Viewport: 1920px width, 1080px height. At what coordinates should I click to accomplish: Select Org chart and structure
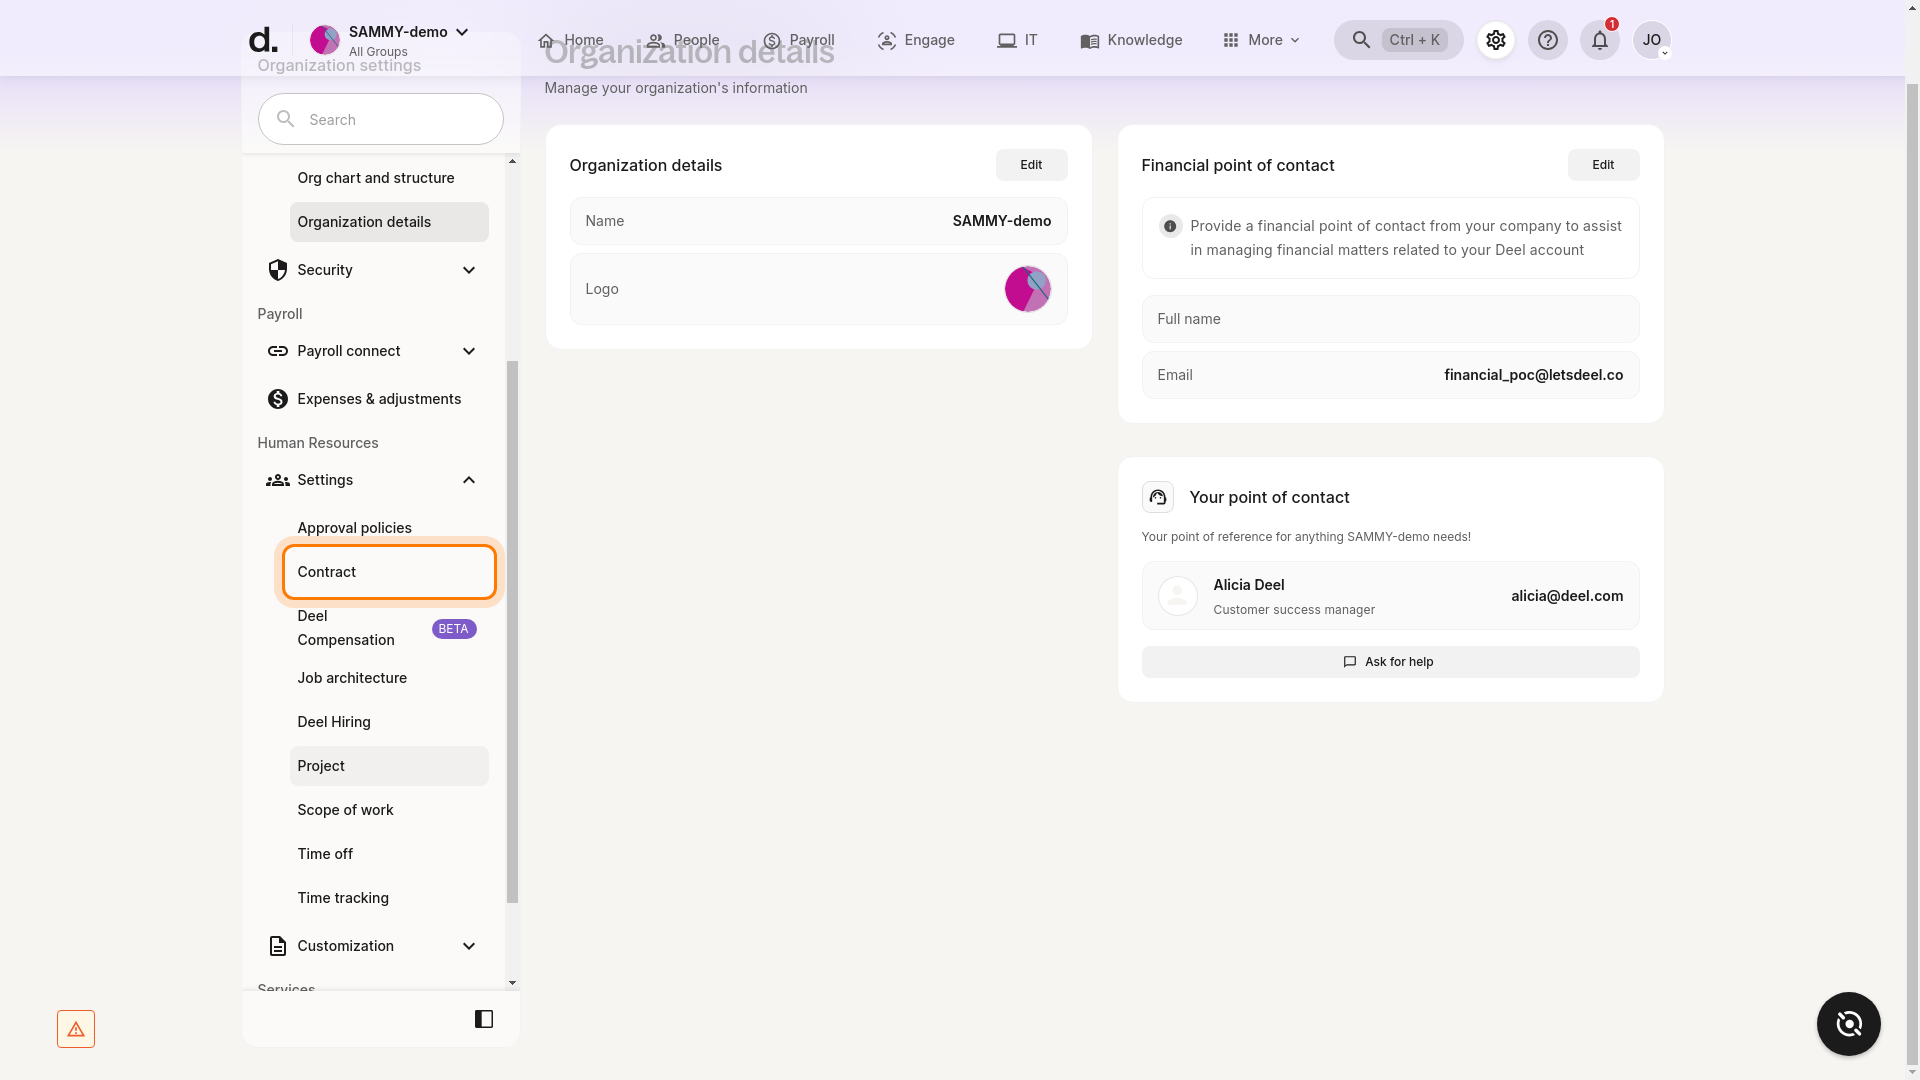tap(389, 178)
